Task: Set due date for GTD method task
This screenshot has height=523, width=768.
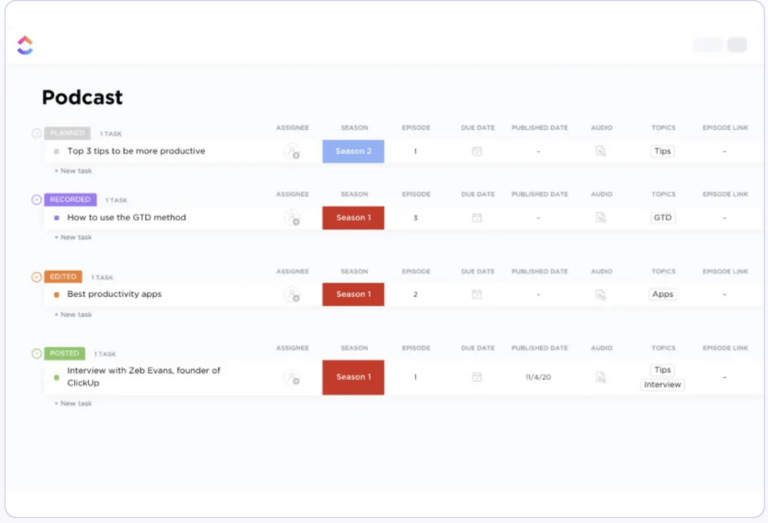Action: (x=477, y=217)
